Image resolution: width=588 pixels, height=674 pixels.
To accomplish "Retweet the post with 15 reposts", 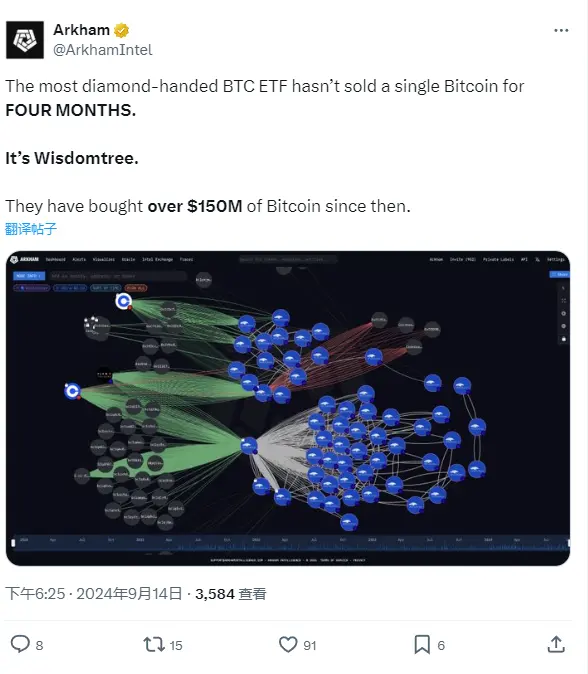I will (153, 644).
